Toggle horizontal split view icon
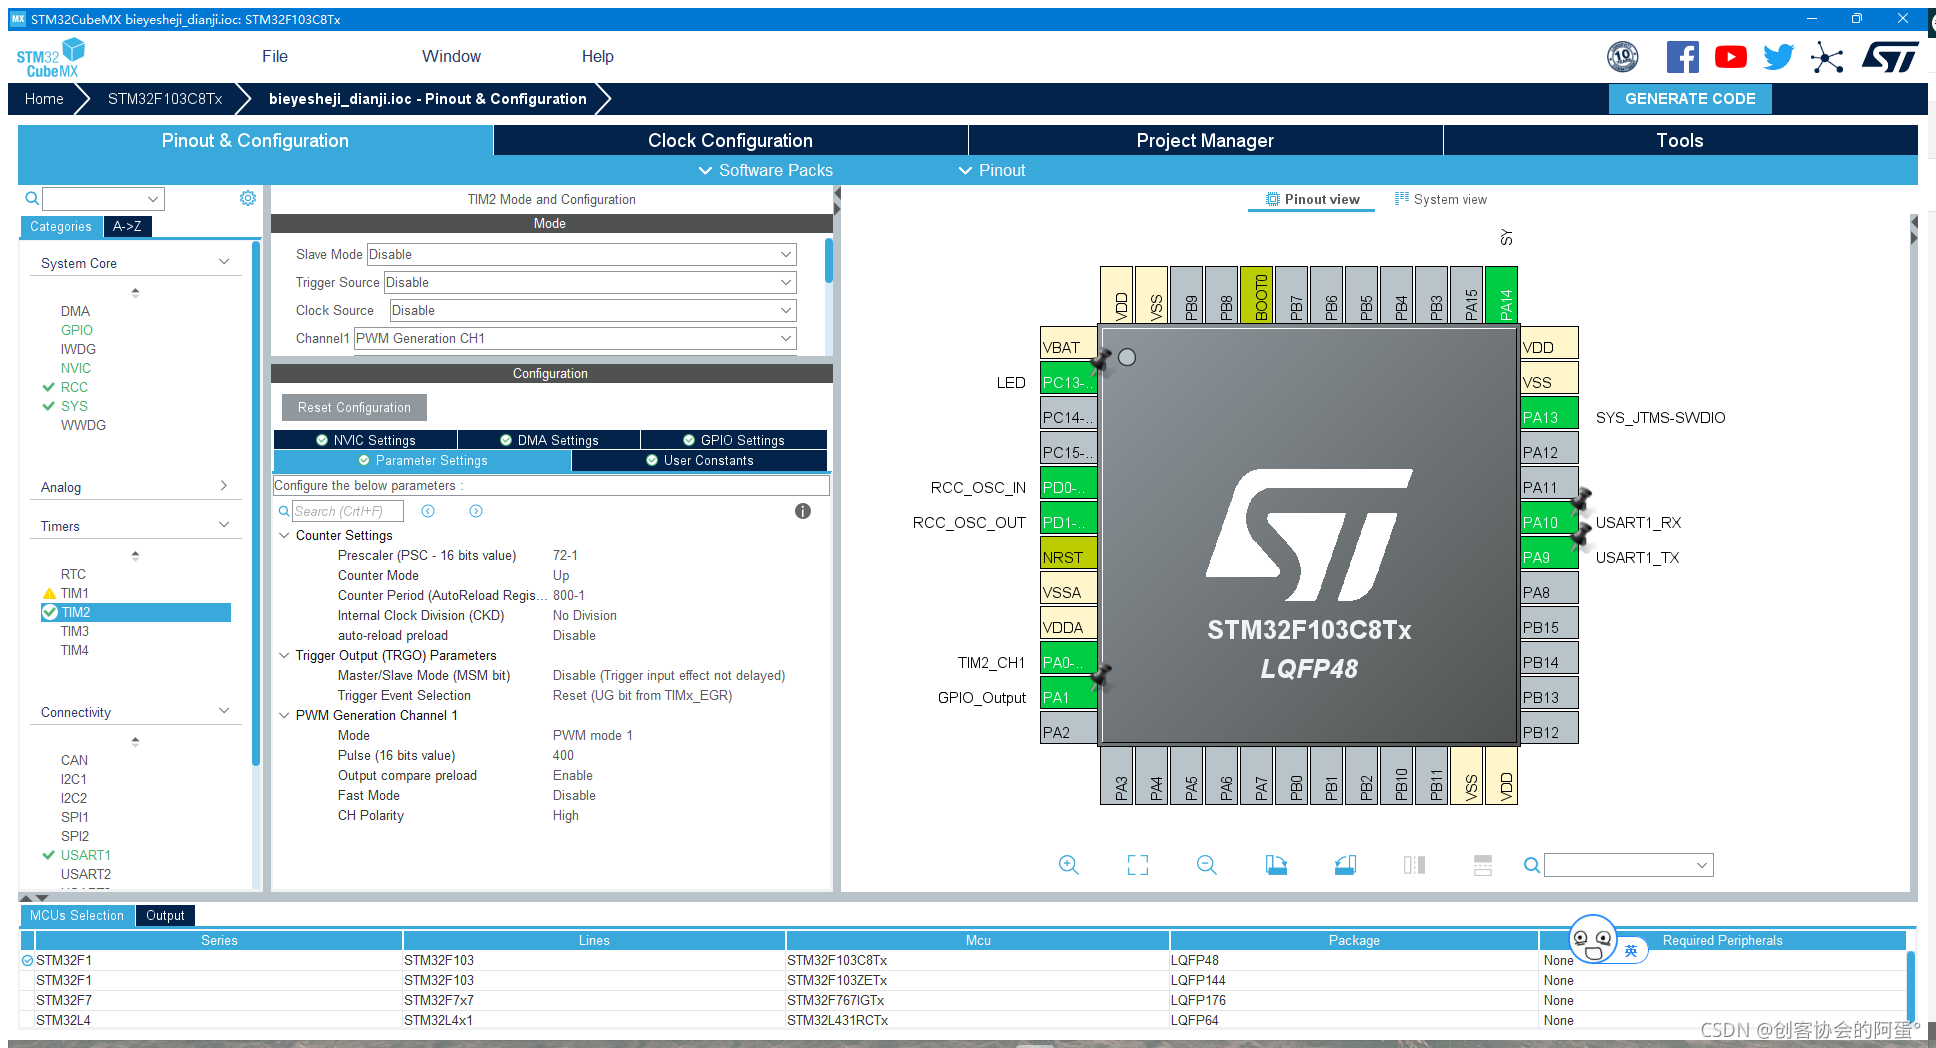Screen dimensions: 1936x1048 pyautogui.click(x=1483, y=865)
